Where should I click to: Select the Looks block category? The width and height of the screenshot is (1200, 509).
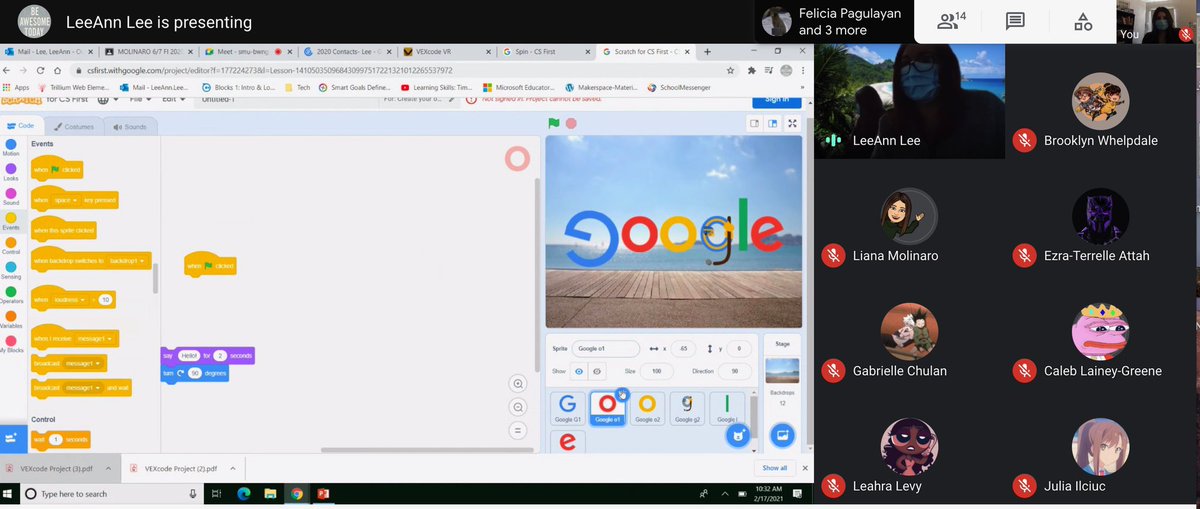11,172
